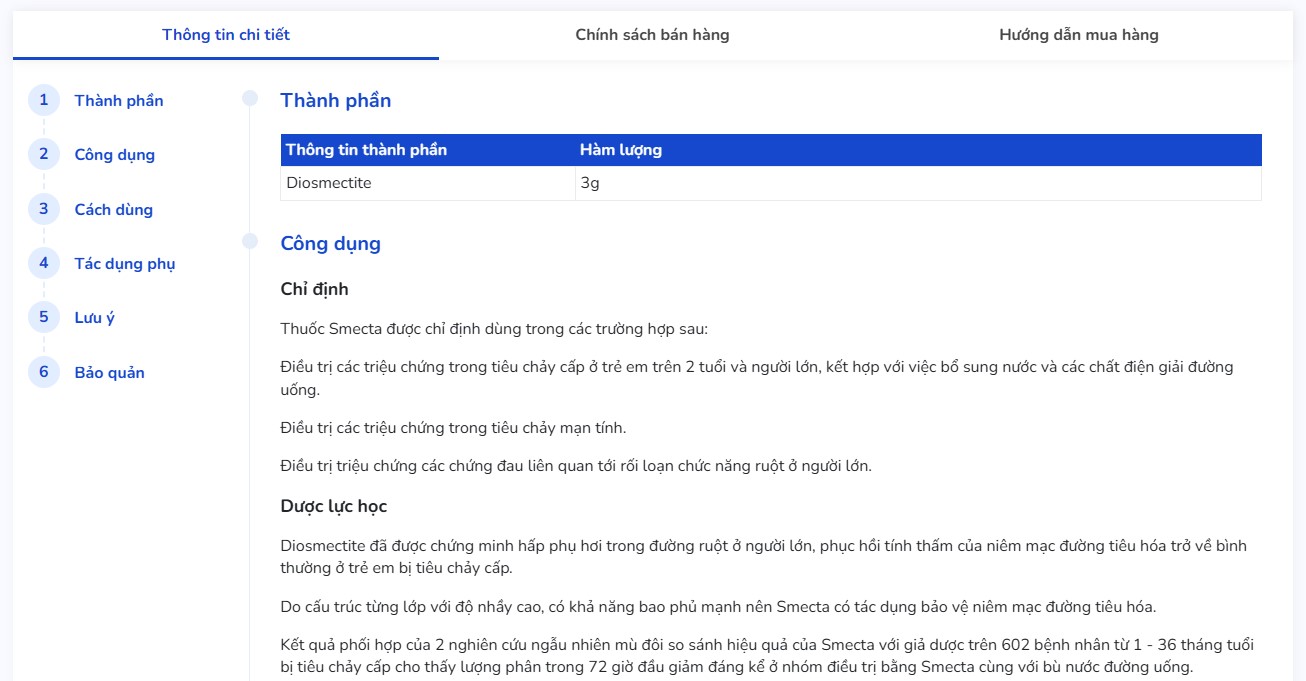This screenshot has width=1306, height=681.
Task: Click the Dược lực học subheading
Action: point(334,507)
